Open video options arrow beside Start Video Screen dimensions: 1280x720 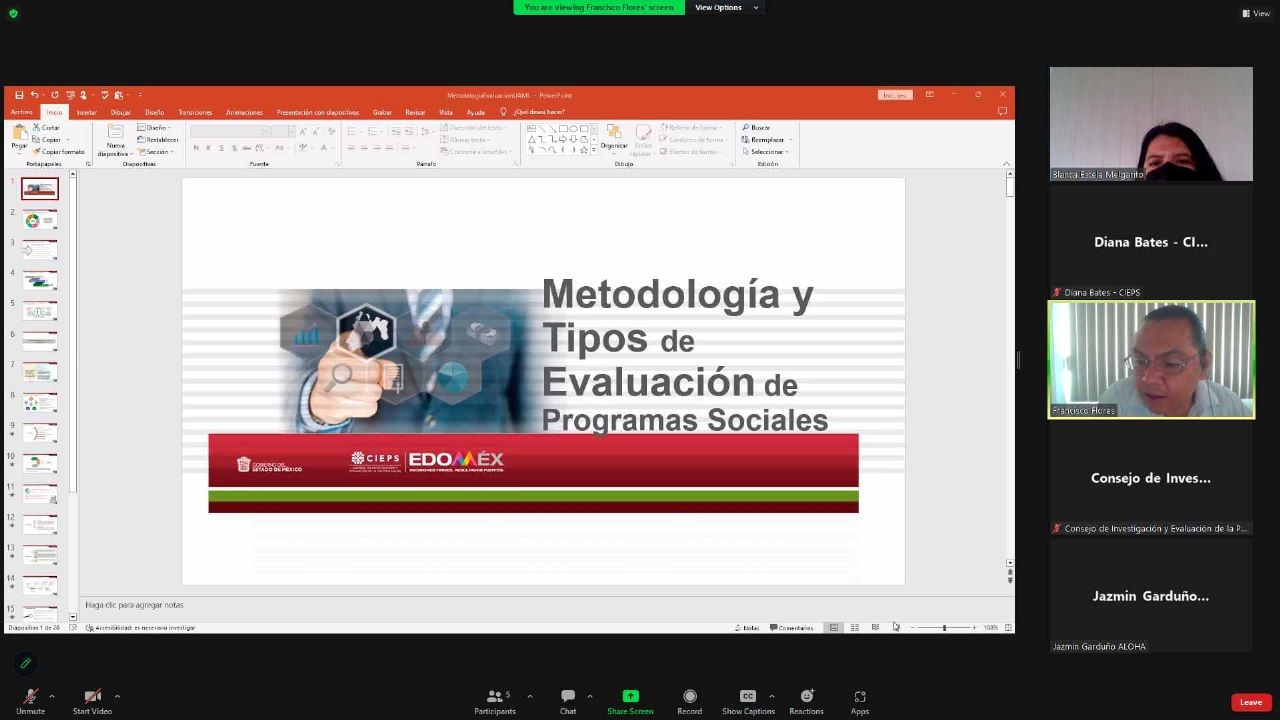117,696
